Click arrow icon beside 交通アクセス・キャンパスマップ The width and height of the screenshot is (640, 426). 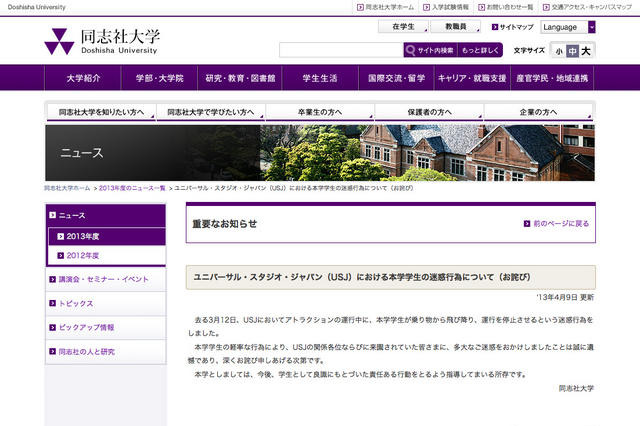coord(546,7)
